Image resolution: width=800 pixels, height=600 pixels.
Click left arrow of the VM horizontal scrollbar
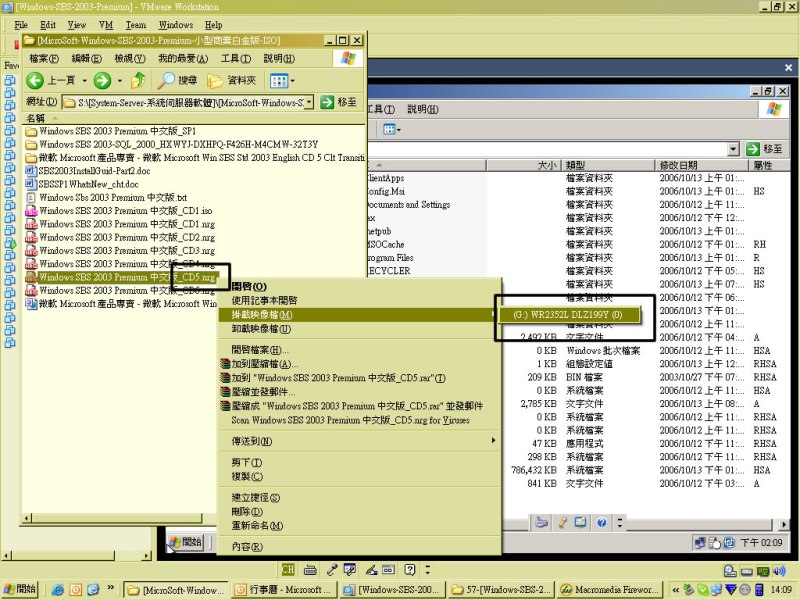click(x=6, y=556)
